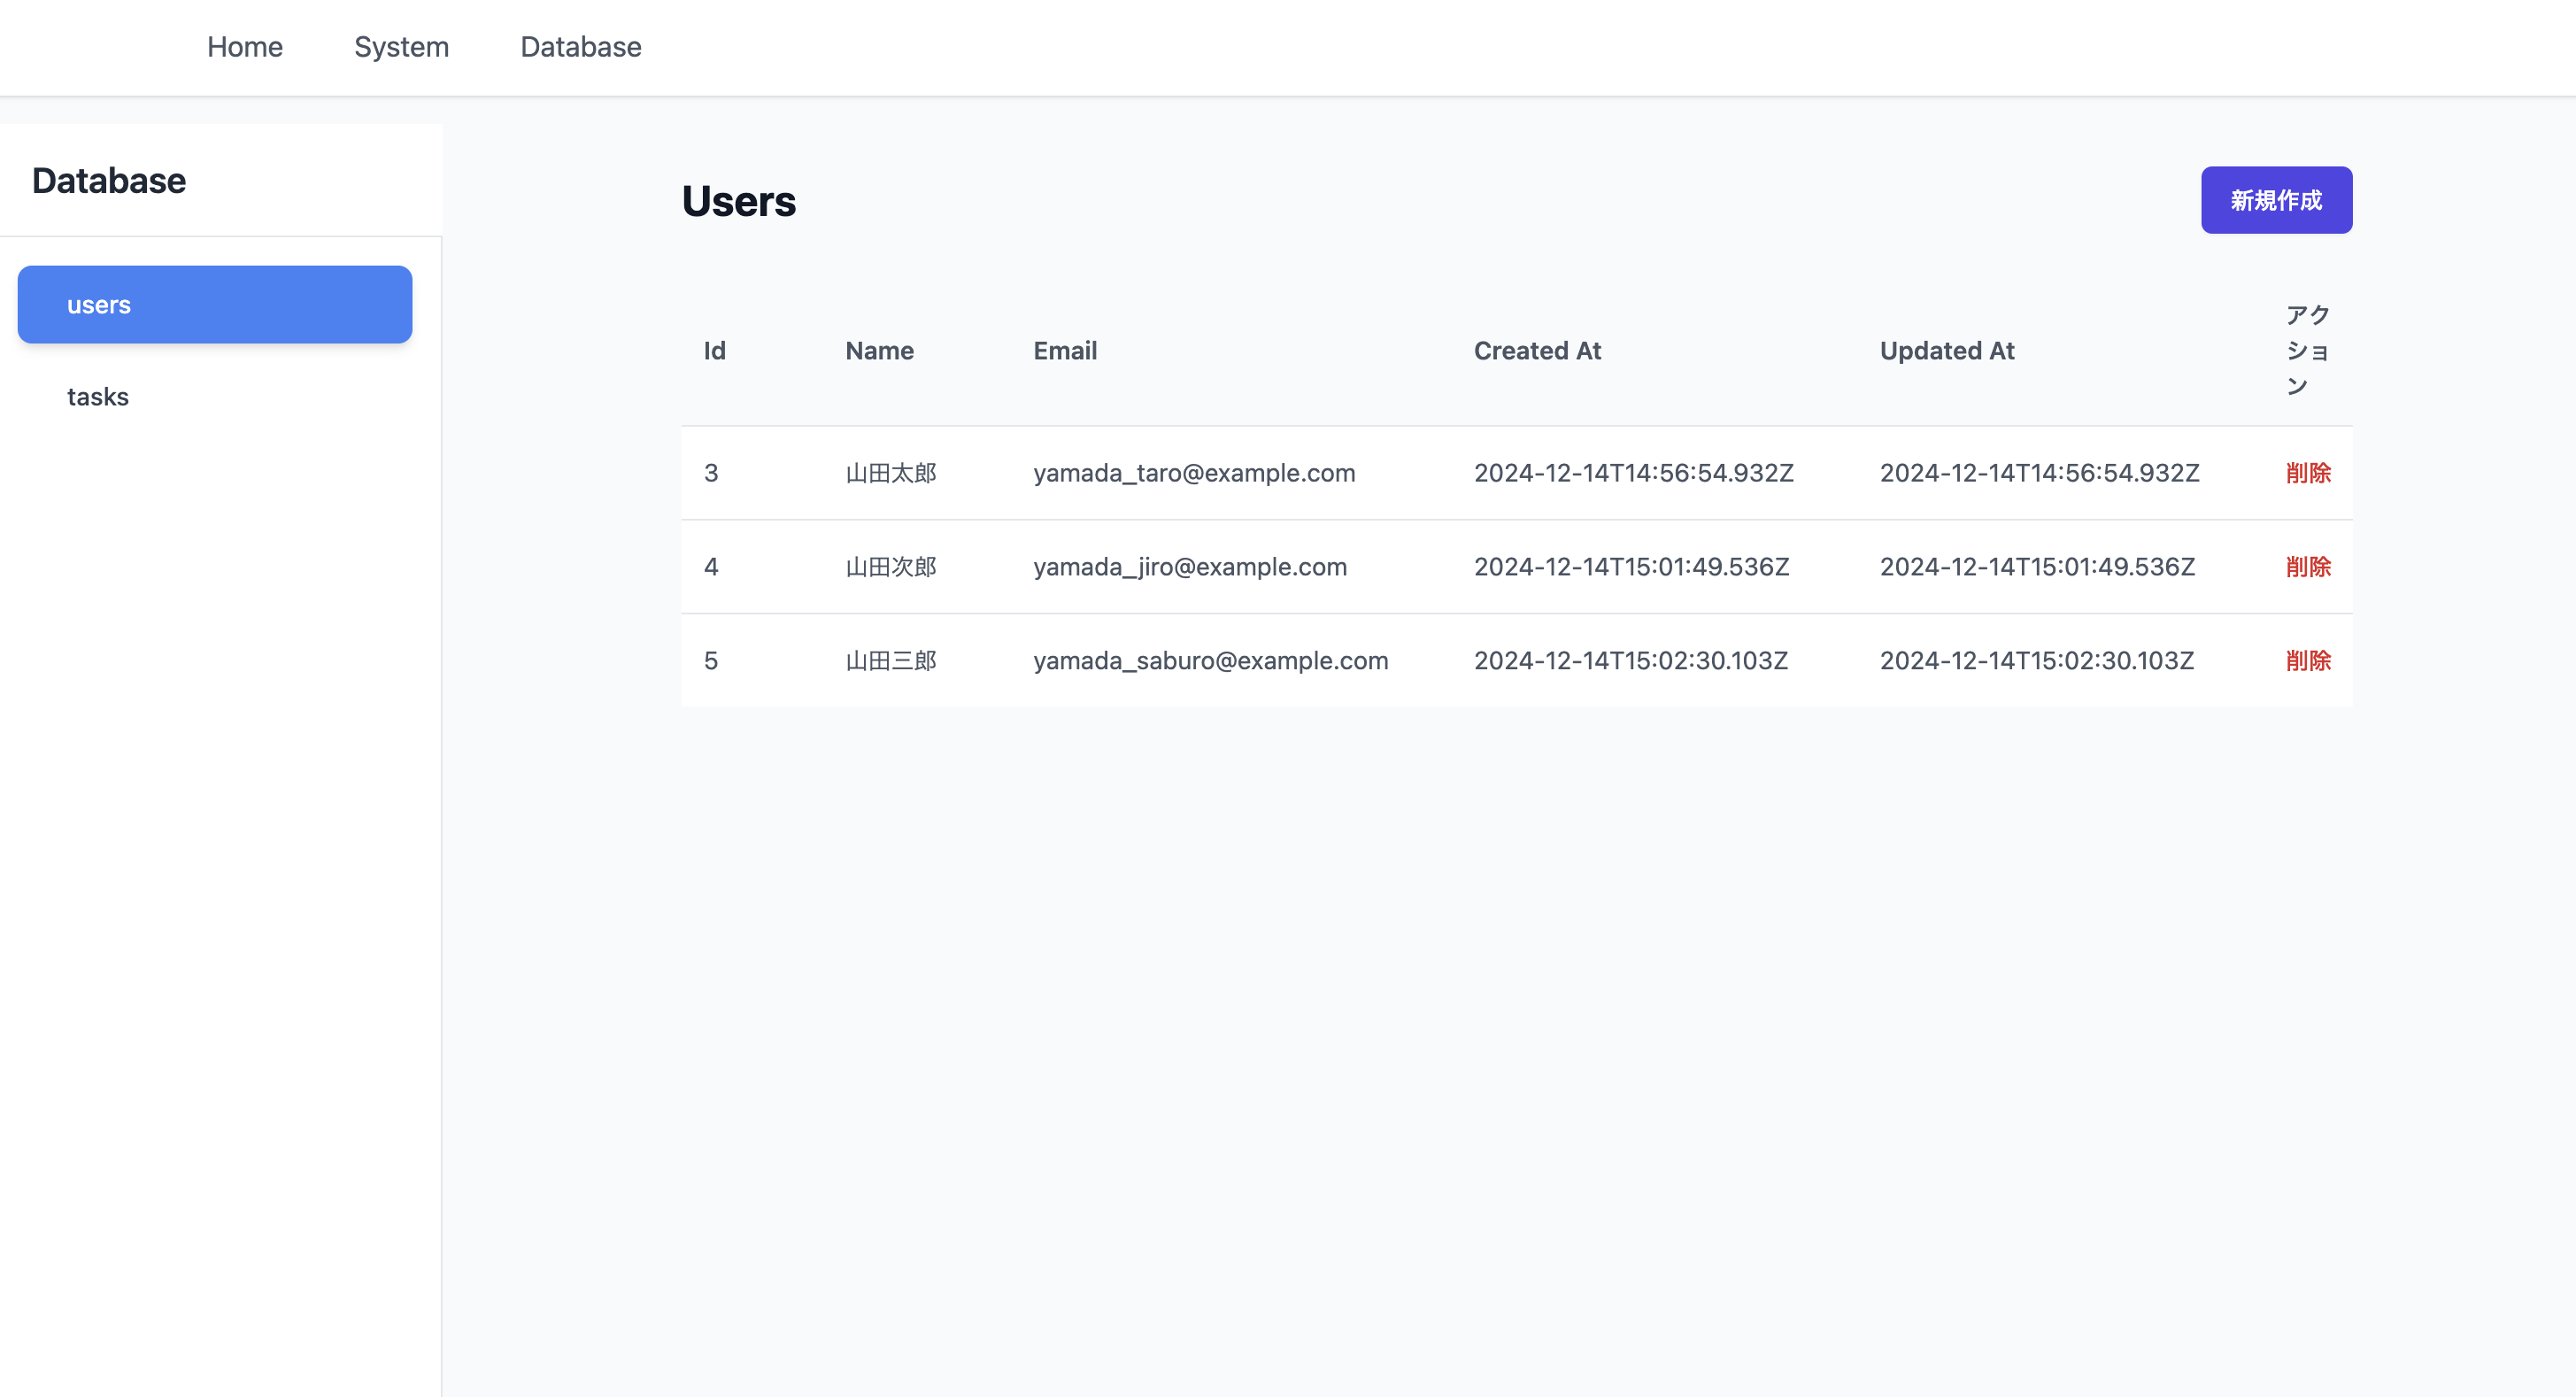The width and height of the screenshot is (2576, 1397).
Task: Select the users table in sidebar
Action: 215,304
